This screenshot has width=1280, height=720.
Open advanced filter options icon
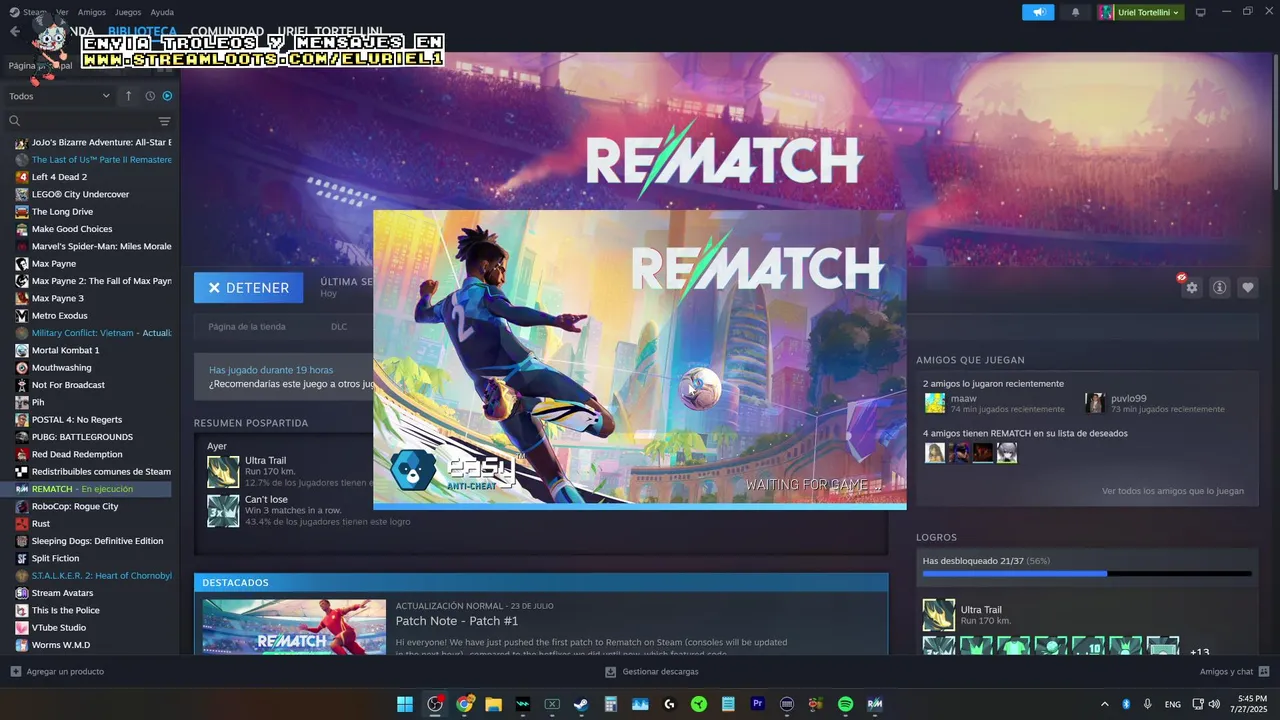point(165,121)
